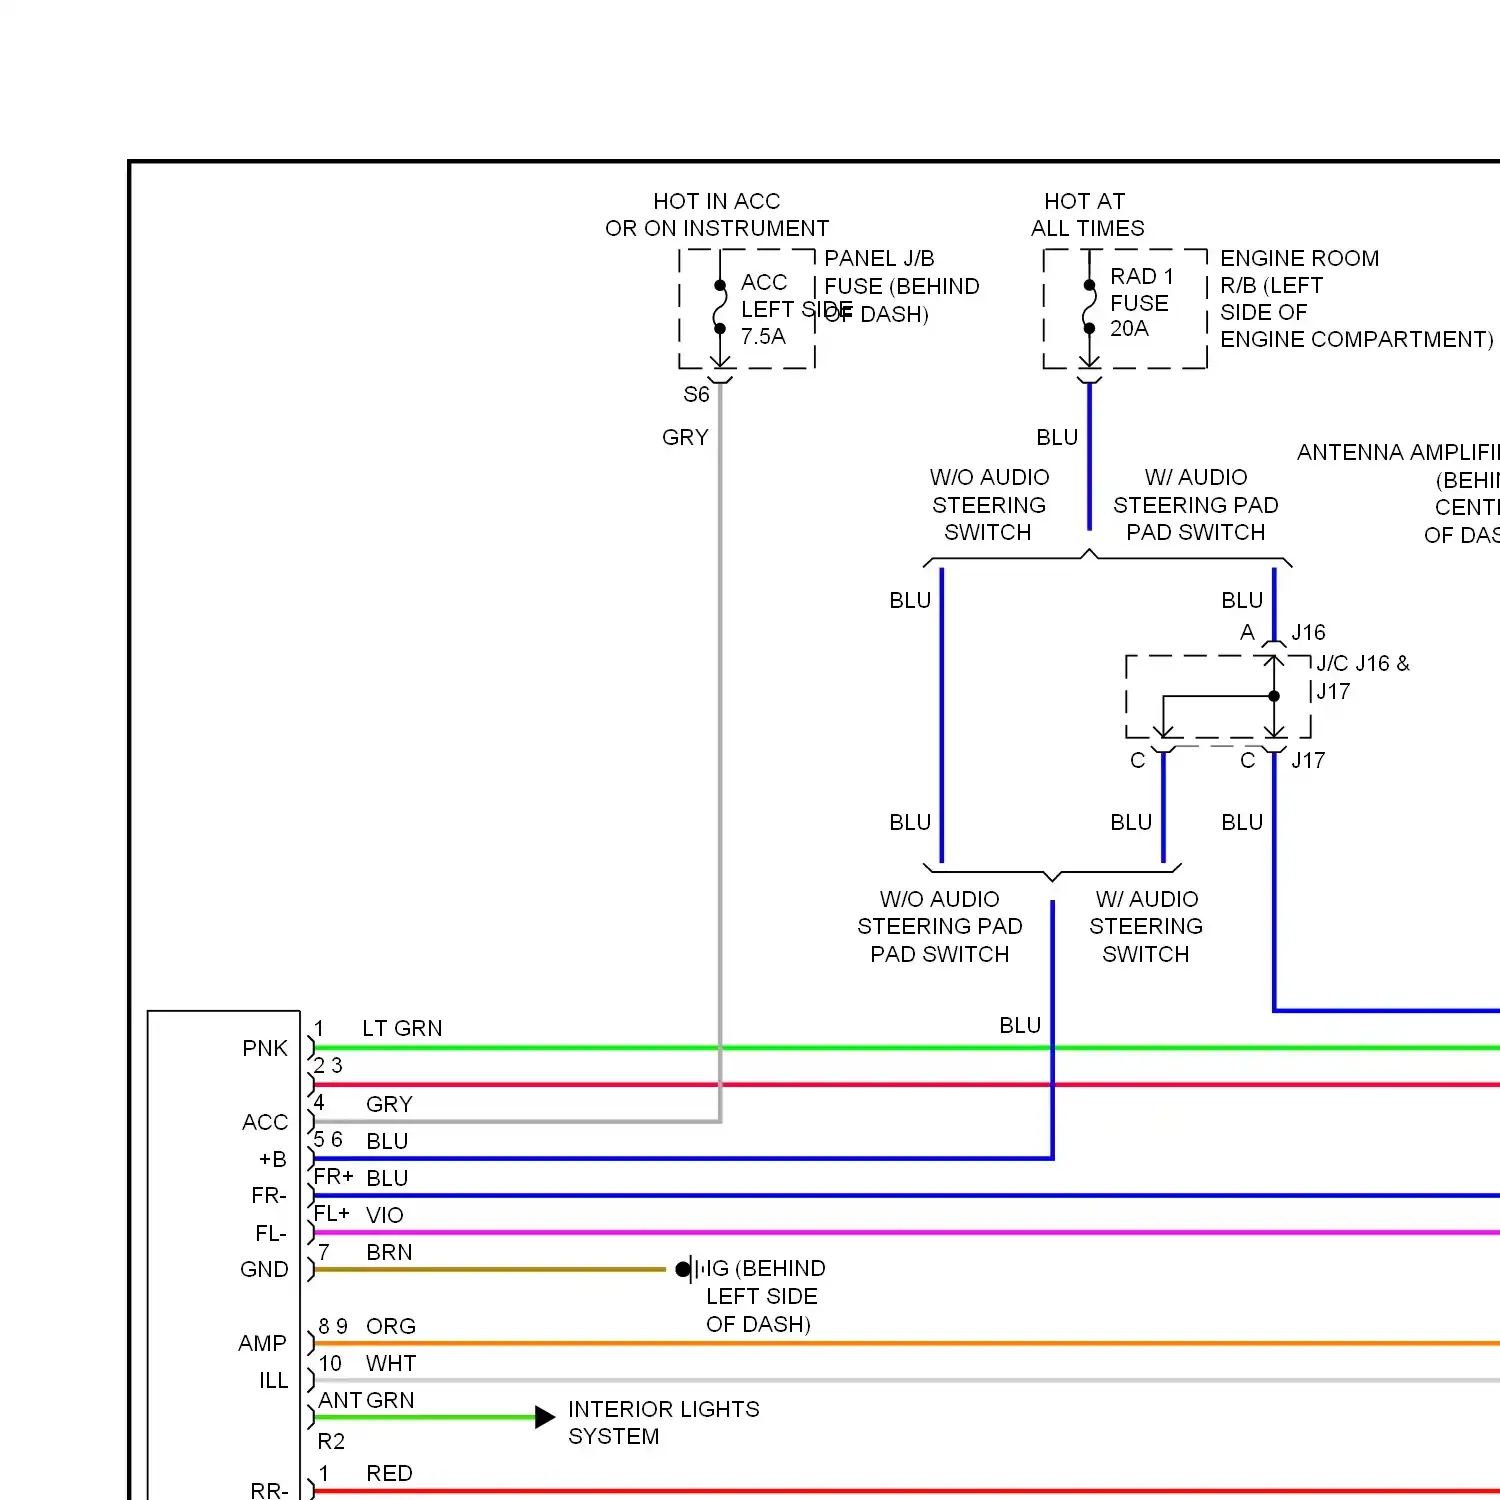This screenshot has width=1500, height=1500.
Task: Select the 'J16' connector label
Action: pyautogui.click(x=1308, y=633)
